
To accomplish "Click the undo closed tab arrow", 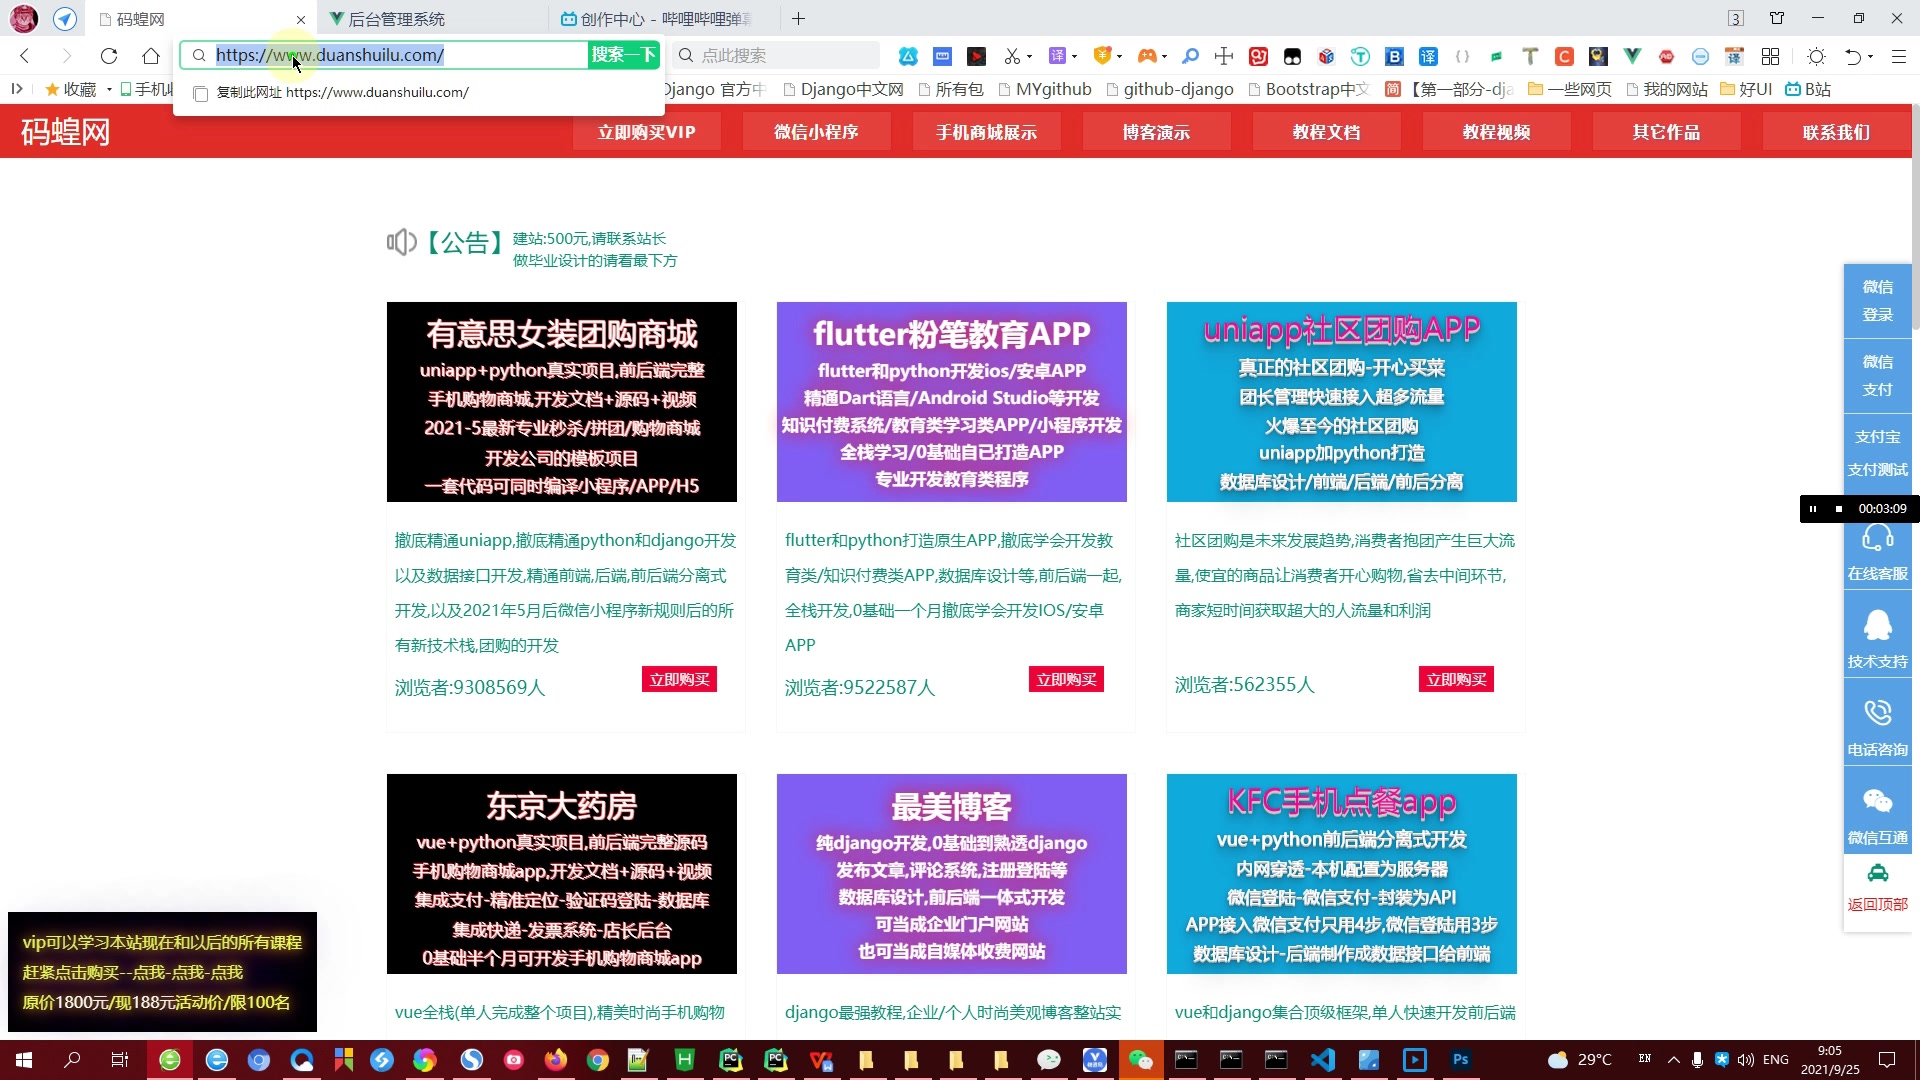I will click(x=1853, y=56).
